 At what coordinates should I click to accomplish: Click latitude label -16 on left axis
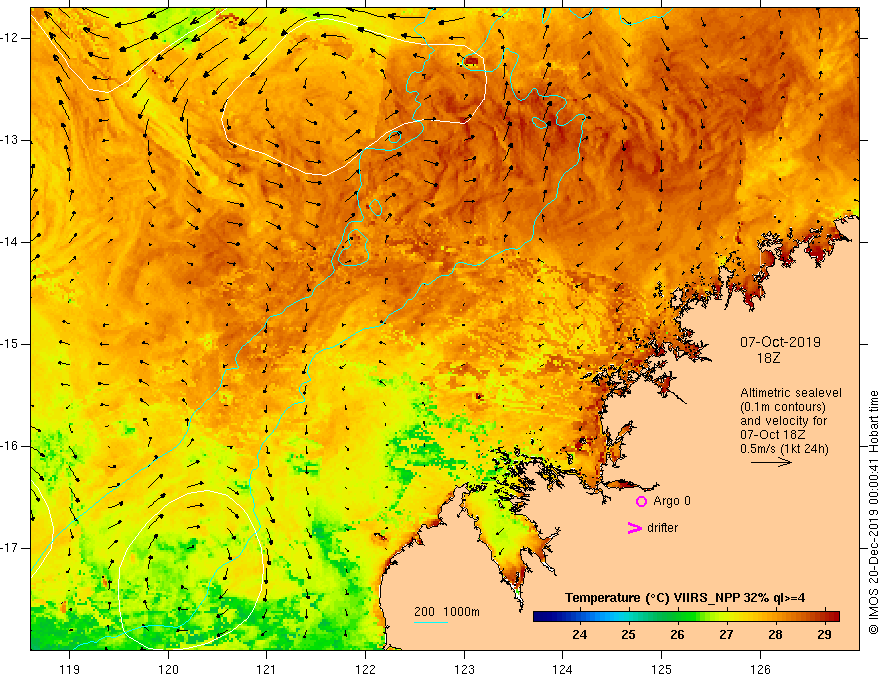(11, 446)
